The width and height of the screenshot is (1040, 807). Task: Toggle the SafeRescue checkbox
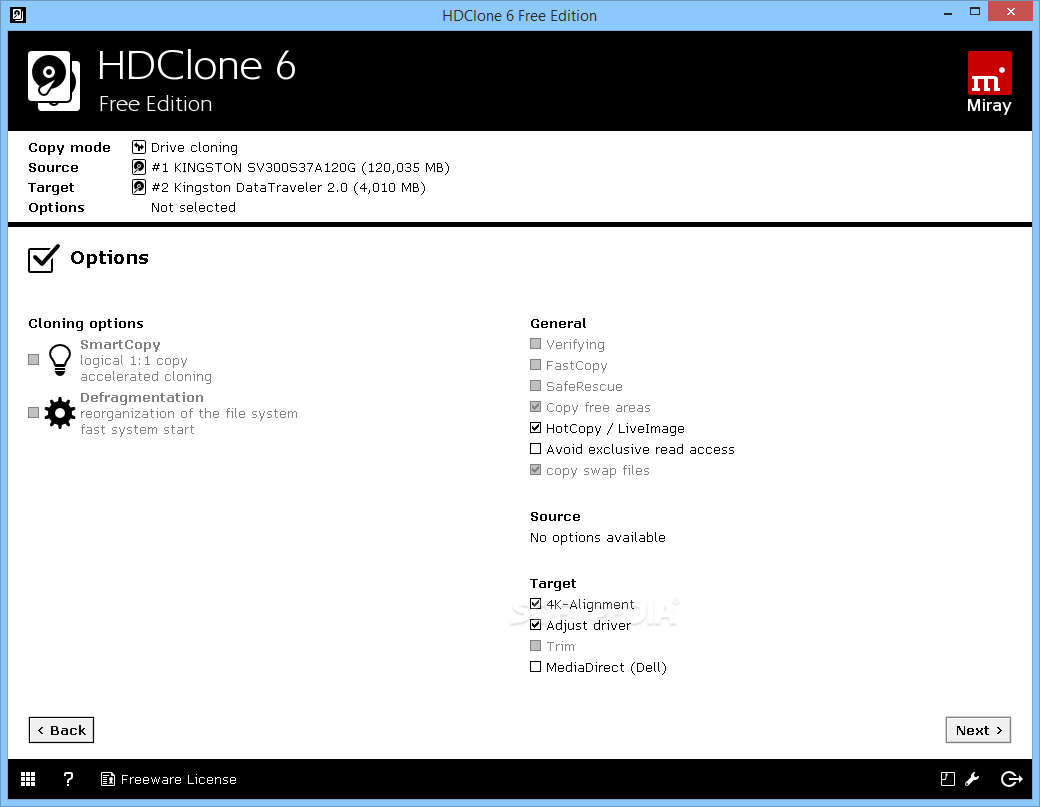coord(535,385)
